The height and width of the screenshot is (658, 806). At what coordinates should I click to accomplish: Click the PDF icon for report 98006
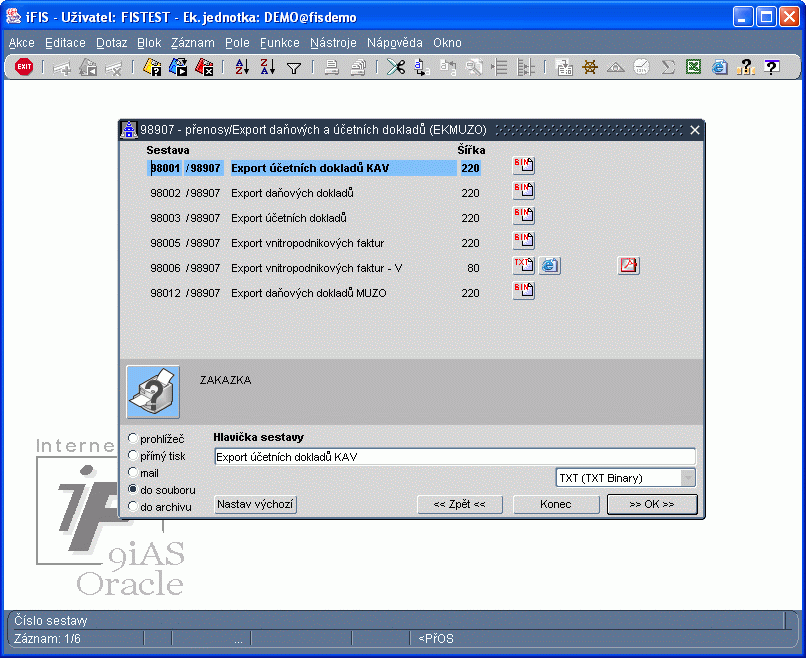[628, 265]
